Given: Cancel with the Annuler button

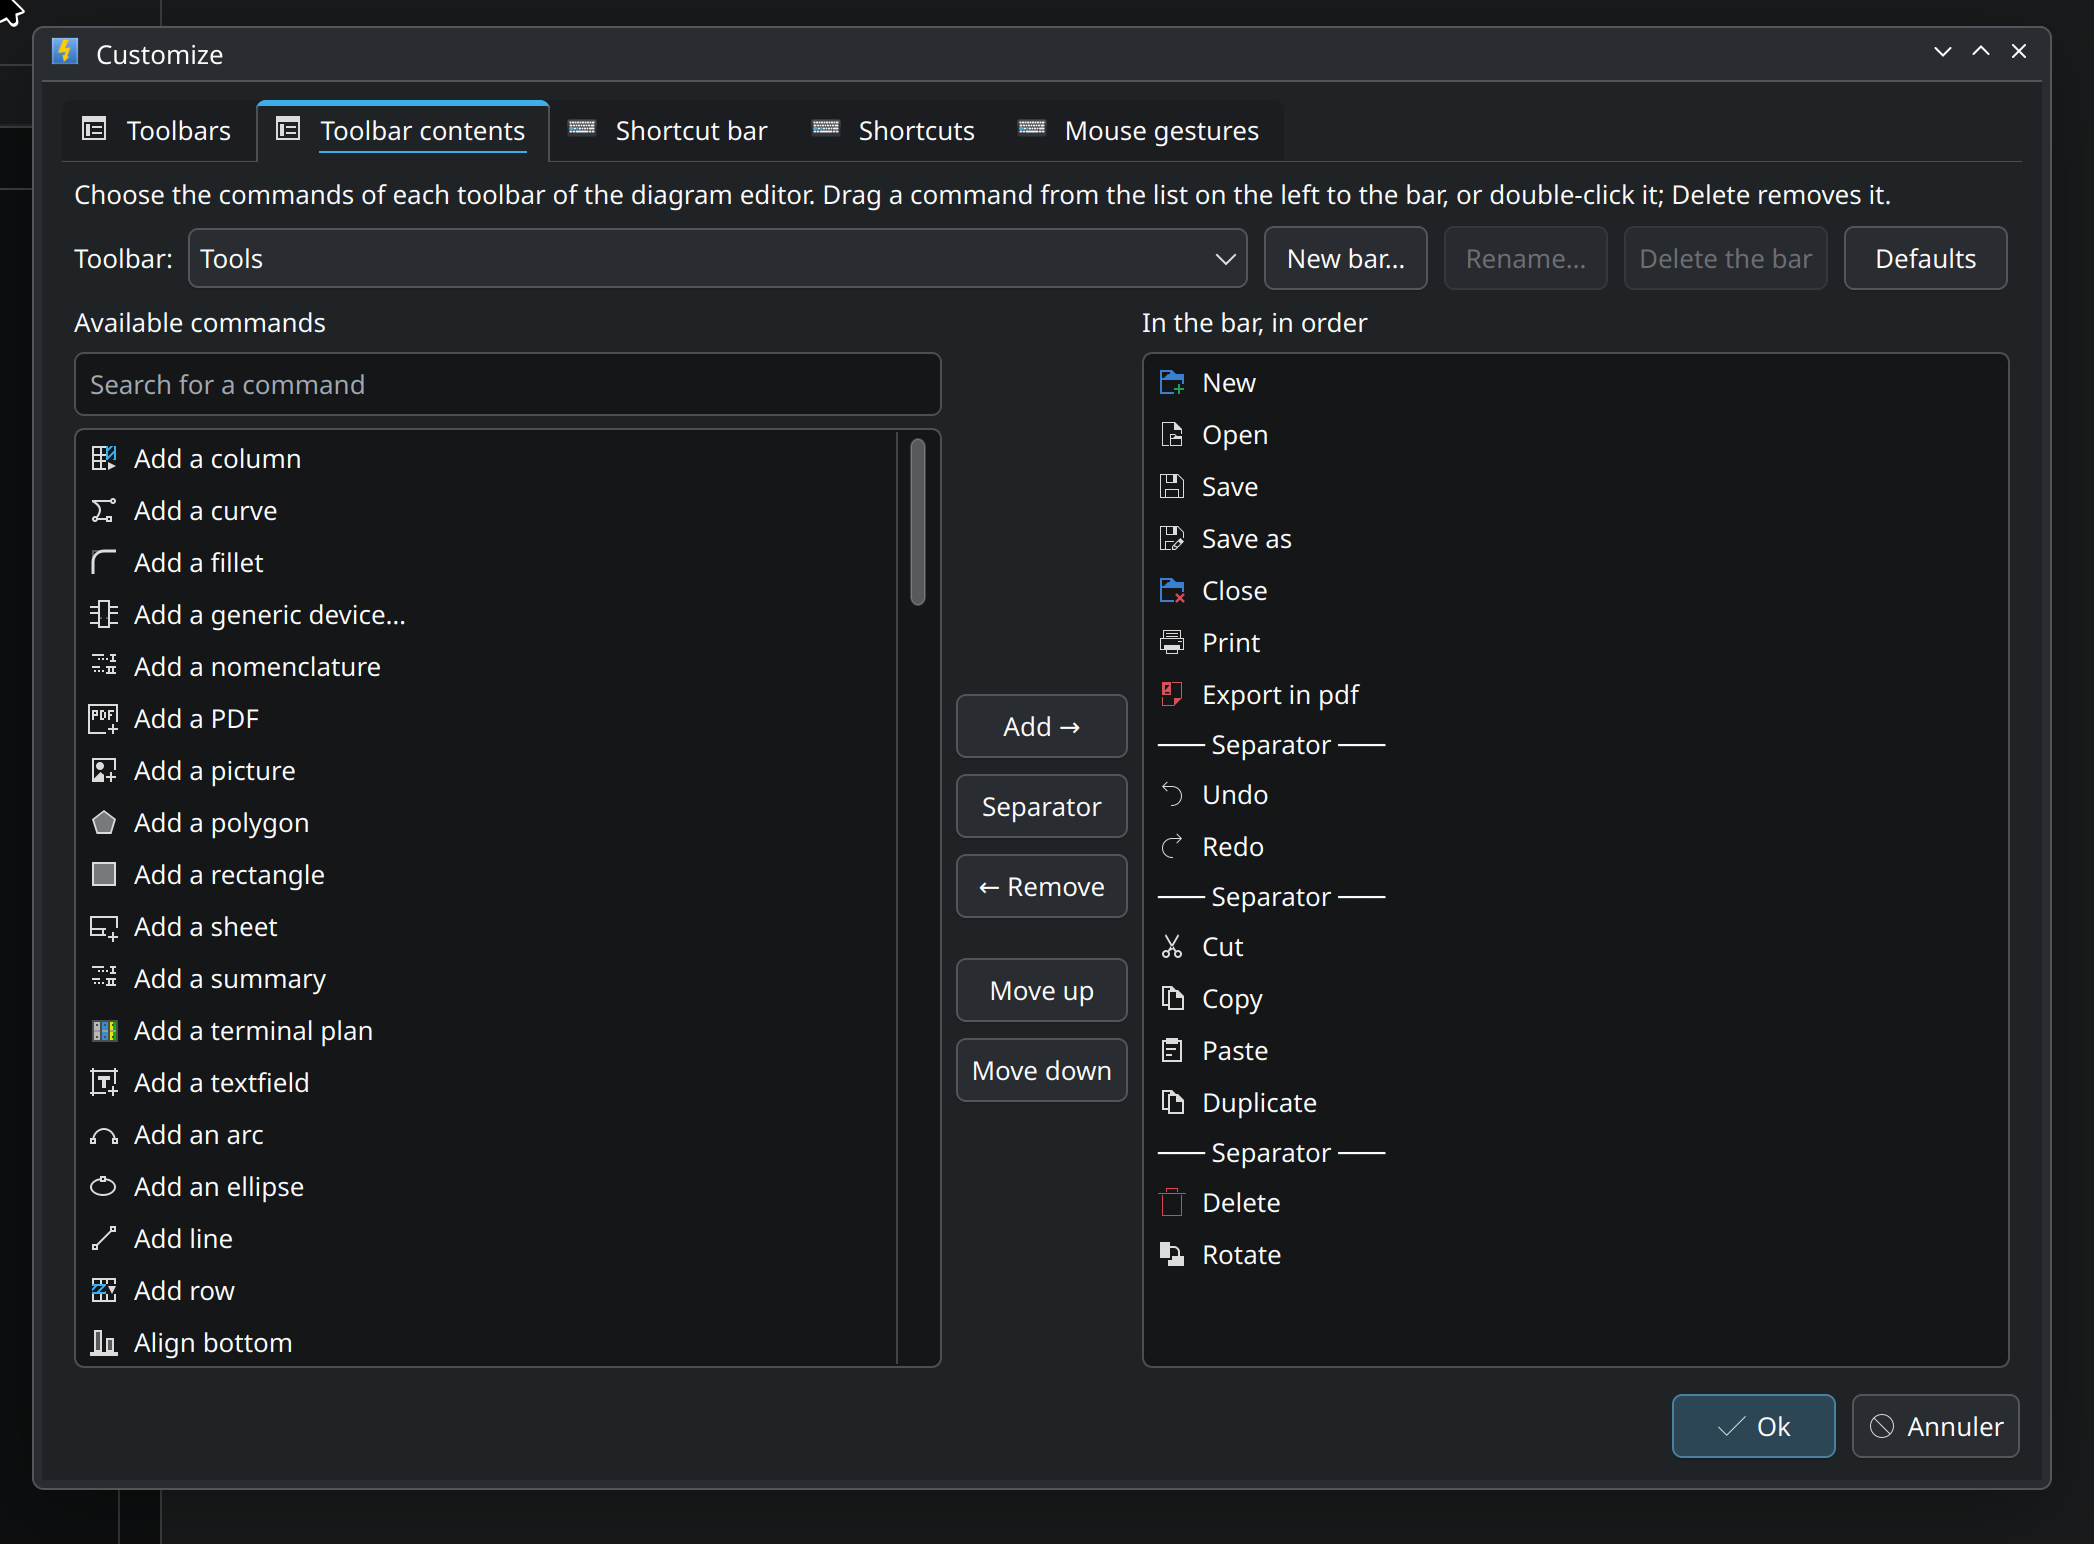Looking at the screenshot, I should [1935, 1426].
